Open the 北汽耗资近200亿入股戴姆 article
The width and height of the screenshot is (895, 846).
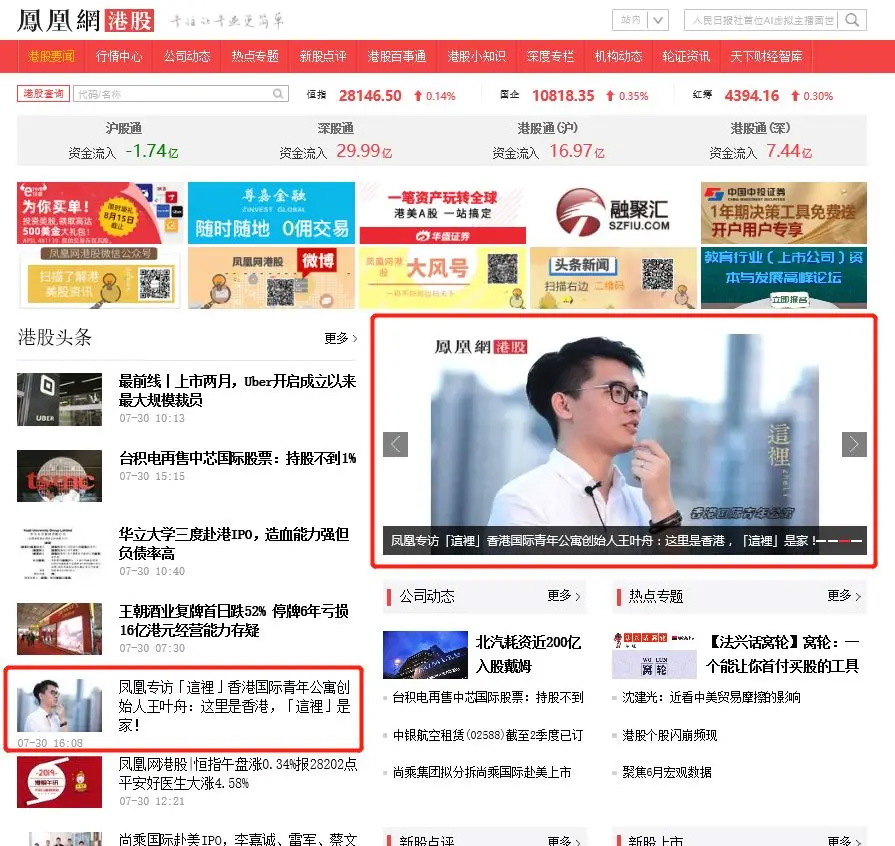(x=529, y=654)
